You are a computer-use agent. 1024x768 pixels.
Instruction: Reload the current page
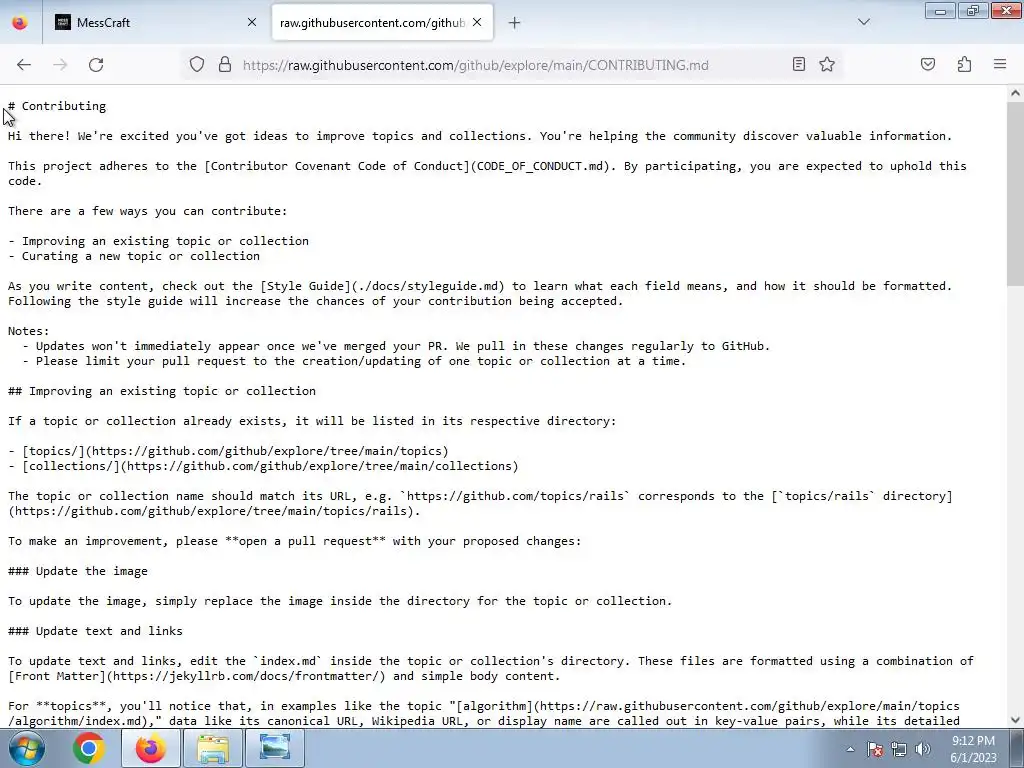pyautogui.click(x=96, y=65)
